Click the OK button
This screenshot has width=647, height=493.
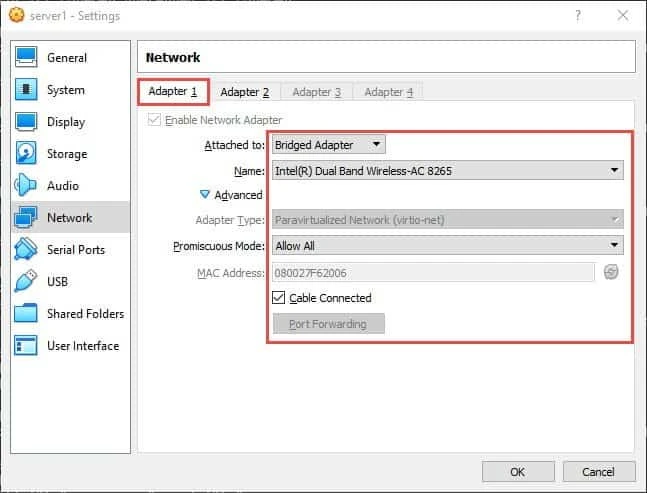tap(518, 472)
